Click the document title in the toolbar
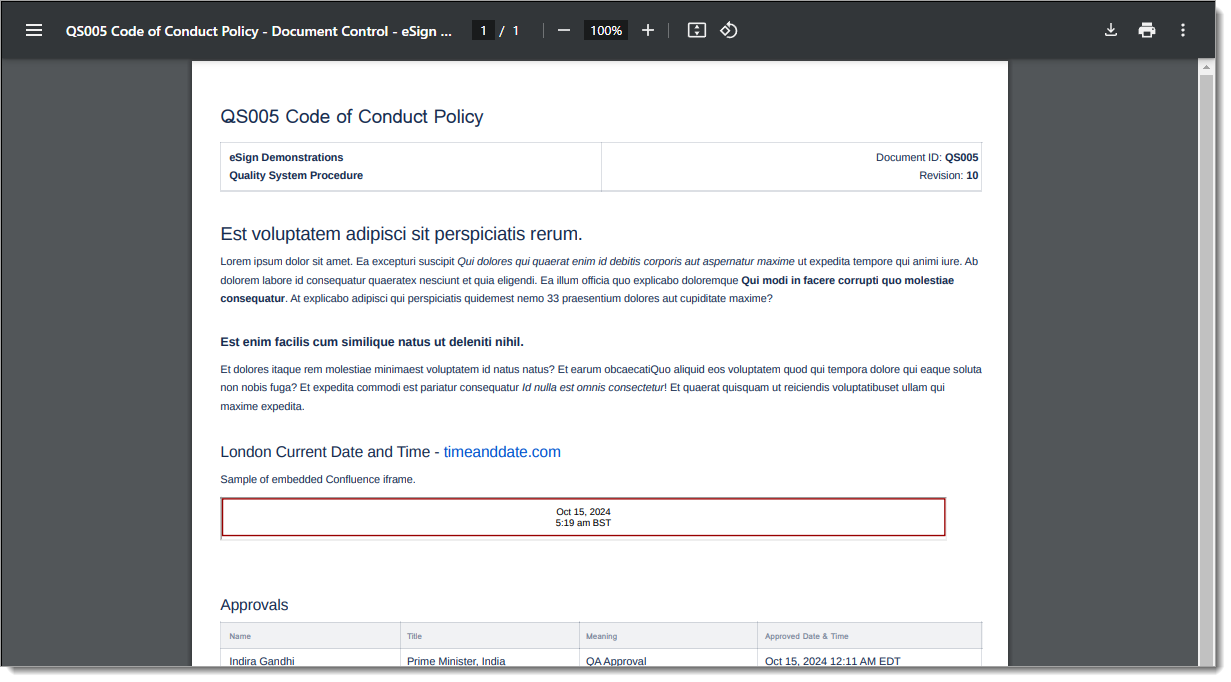1231x682 pixels. pyautogui.click(x=259, y=31)
